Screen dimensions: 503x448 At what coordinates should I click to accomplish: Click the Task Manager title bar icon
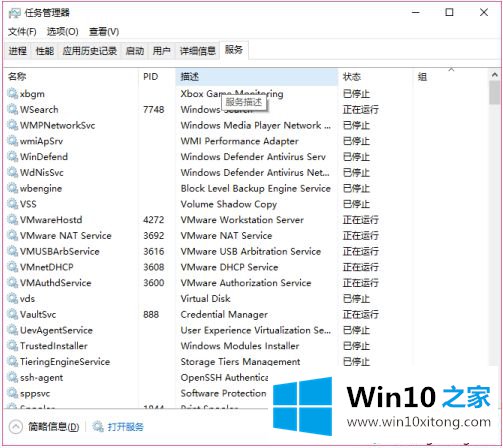coord(14,13)
